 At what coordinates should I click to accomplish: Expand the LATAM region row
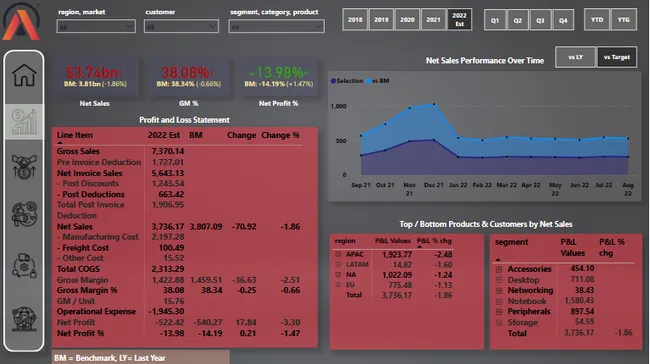338,264
